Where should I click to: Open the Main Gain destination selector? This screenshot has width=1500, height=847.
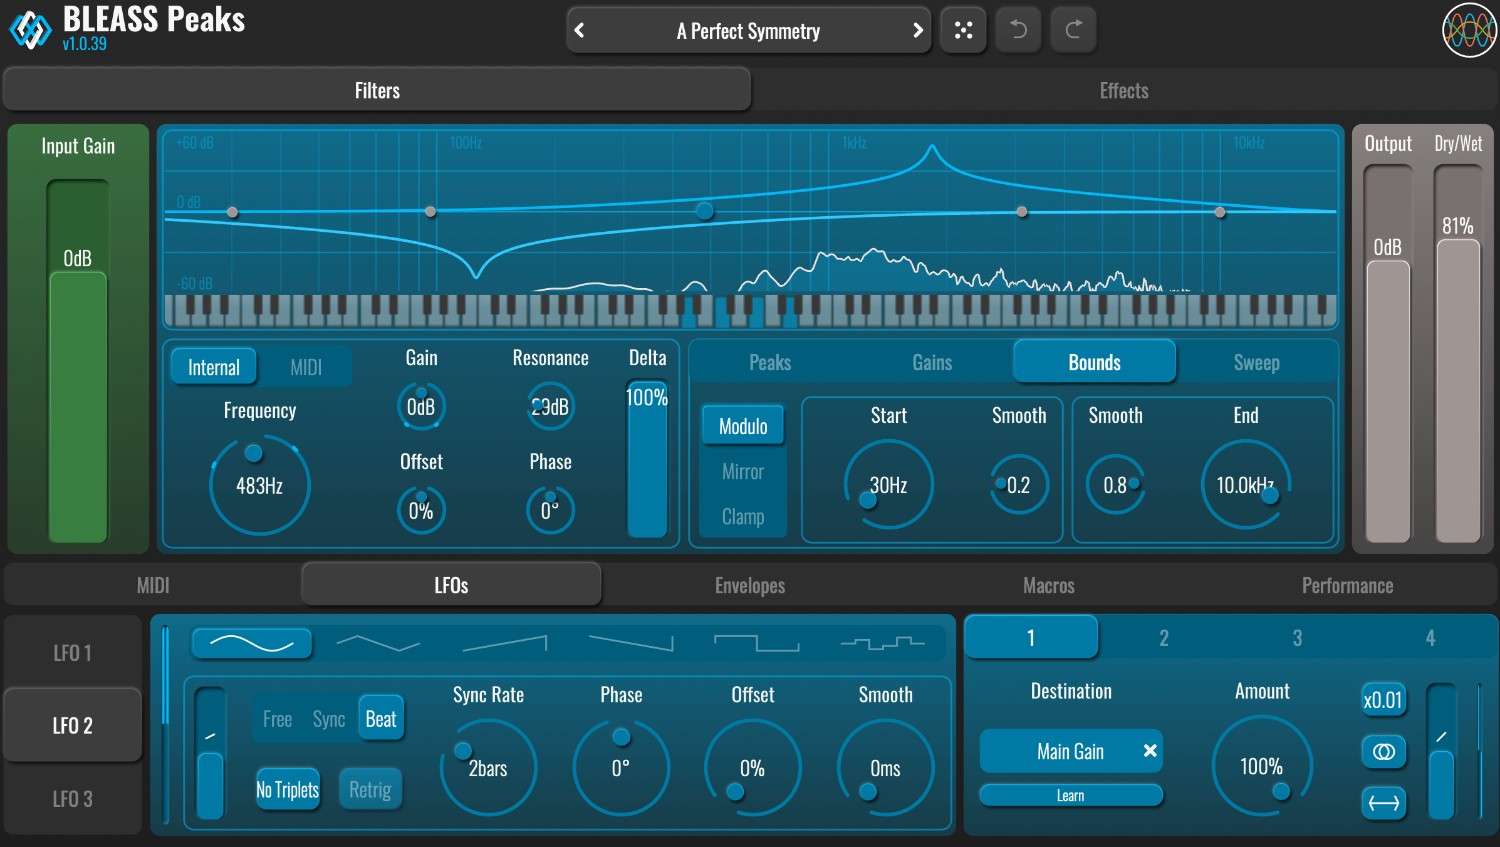(x=1060, y=751)
